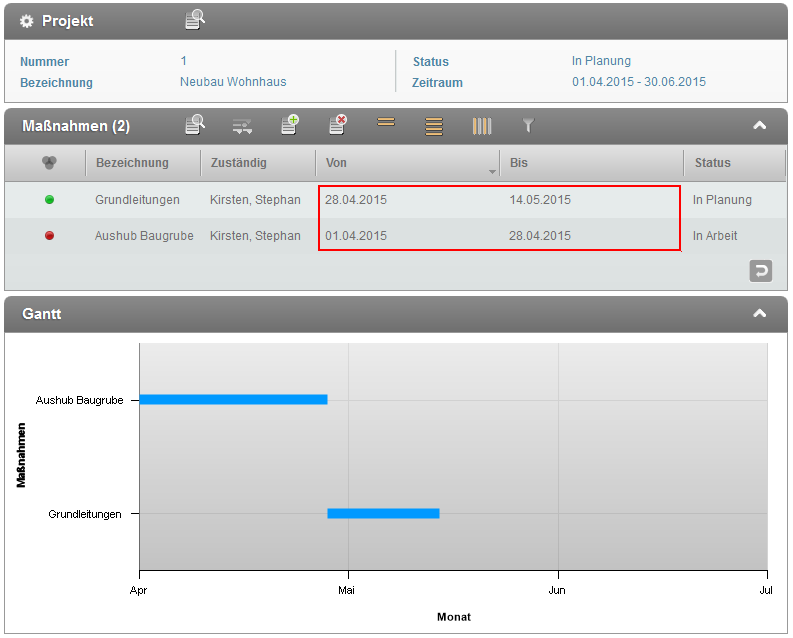Select the Grundleitungen row
This screenshot has width=793, height=638.
pos(137,200)
